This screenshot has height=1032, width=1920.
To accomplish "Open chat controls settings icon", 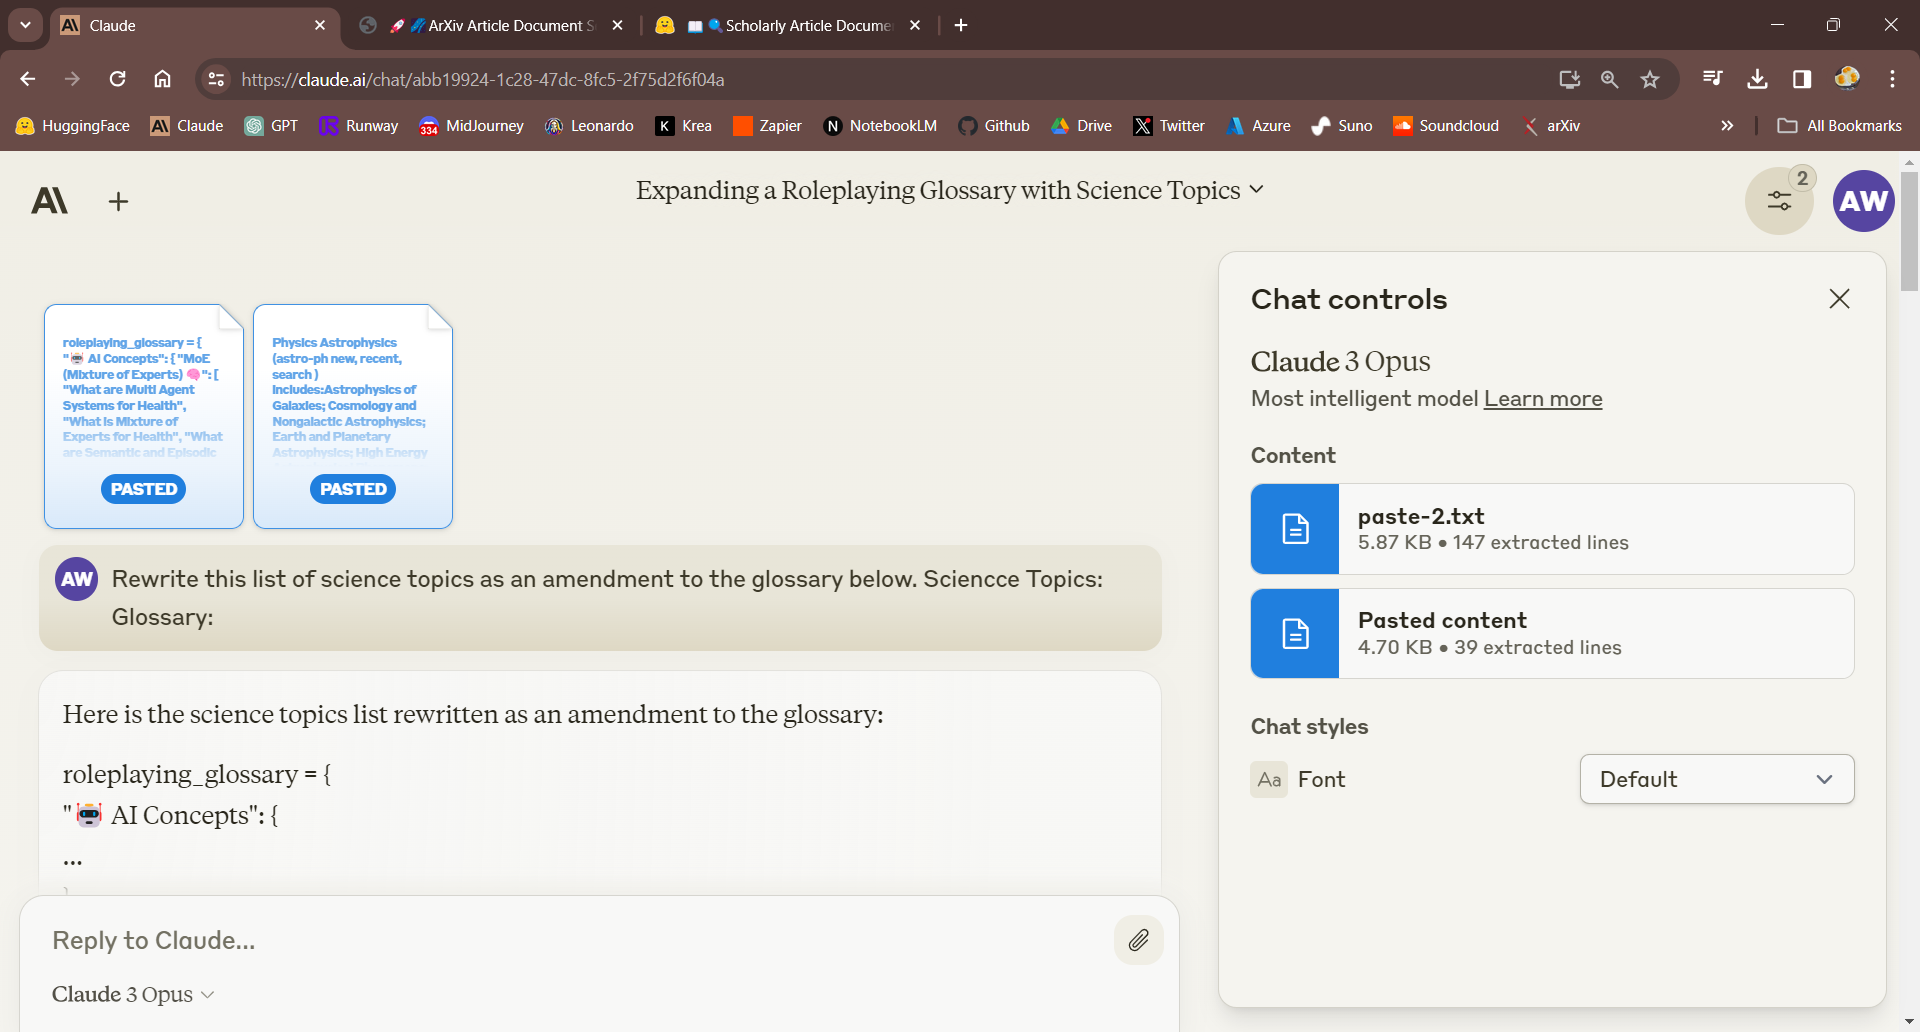I will coord(1779,201).
